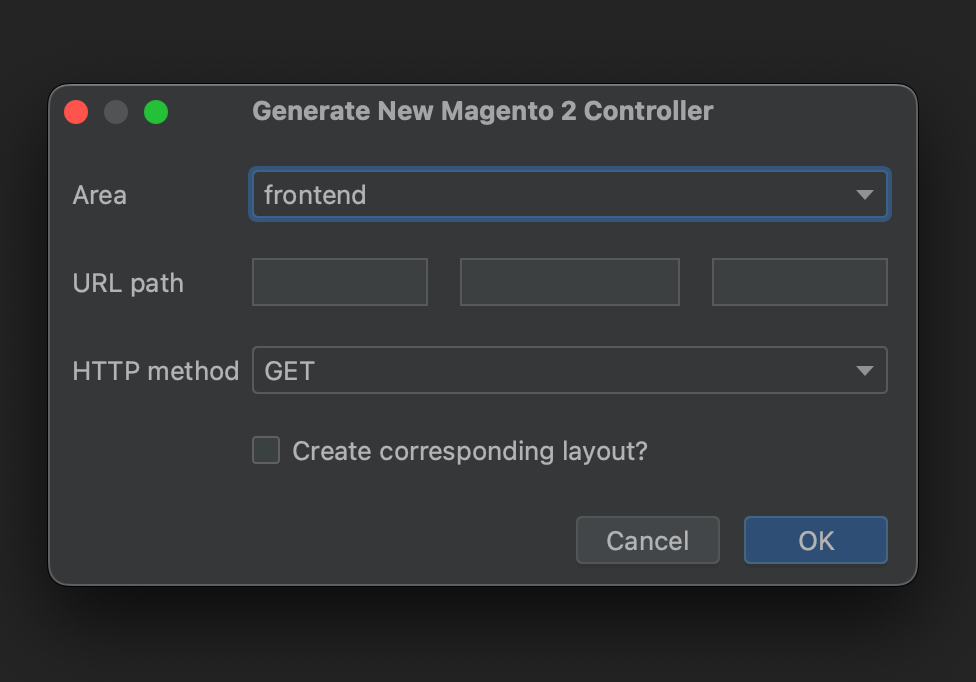Expand the HTTP method dropdown arrow
This screenshot has width=976, height=682.
(865, 371)
